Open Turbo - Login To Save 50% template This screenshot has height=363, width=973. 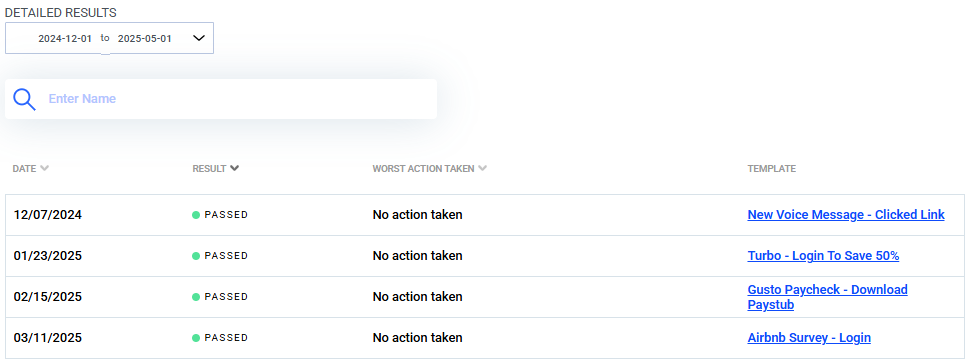(823, 256)
